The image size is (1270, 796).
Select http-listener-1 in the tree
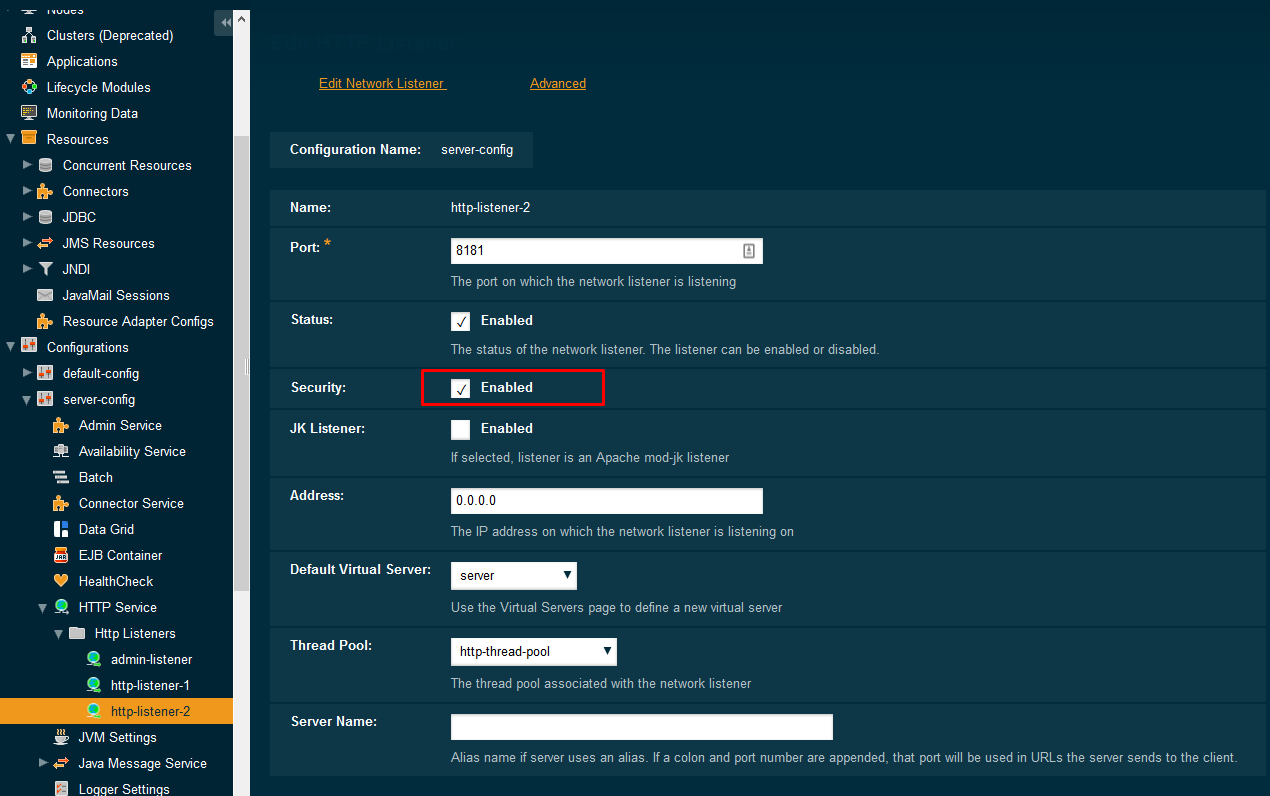pos(150,685)
